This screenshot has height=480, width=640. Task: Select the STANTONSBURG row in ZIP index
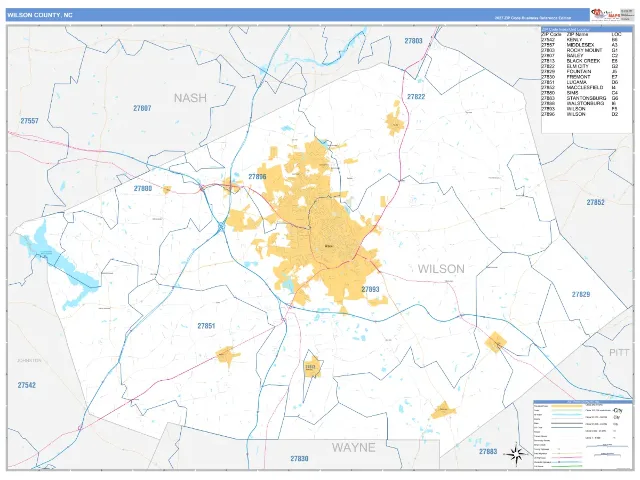(580, 98)
